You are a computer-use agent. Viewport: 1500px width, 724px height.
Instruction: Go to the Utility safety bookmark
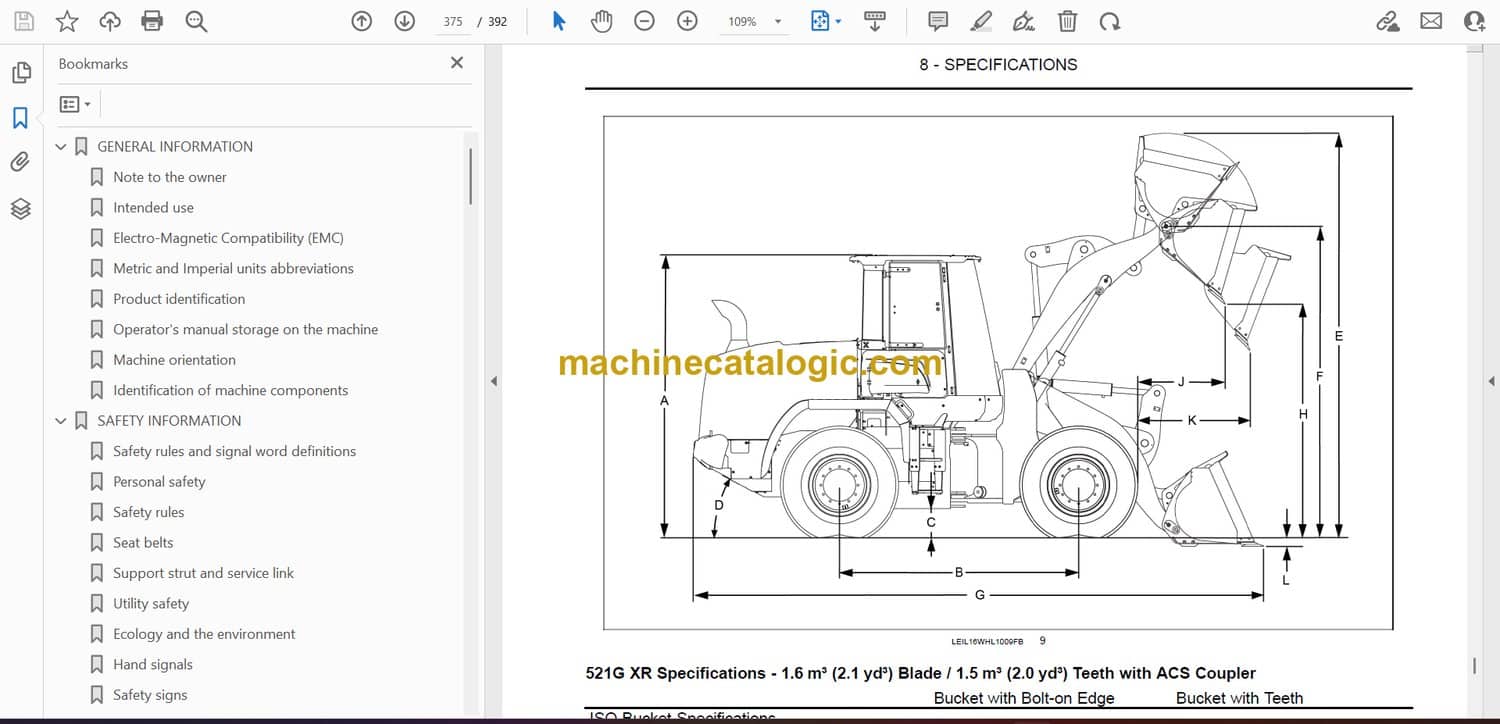(151, 604)
